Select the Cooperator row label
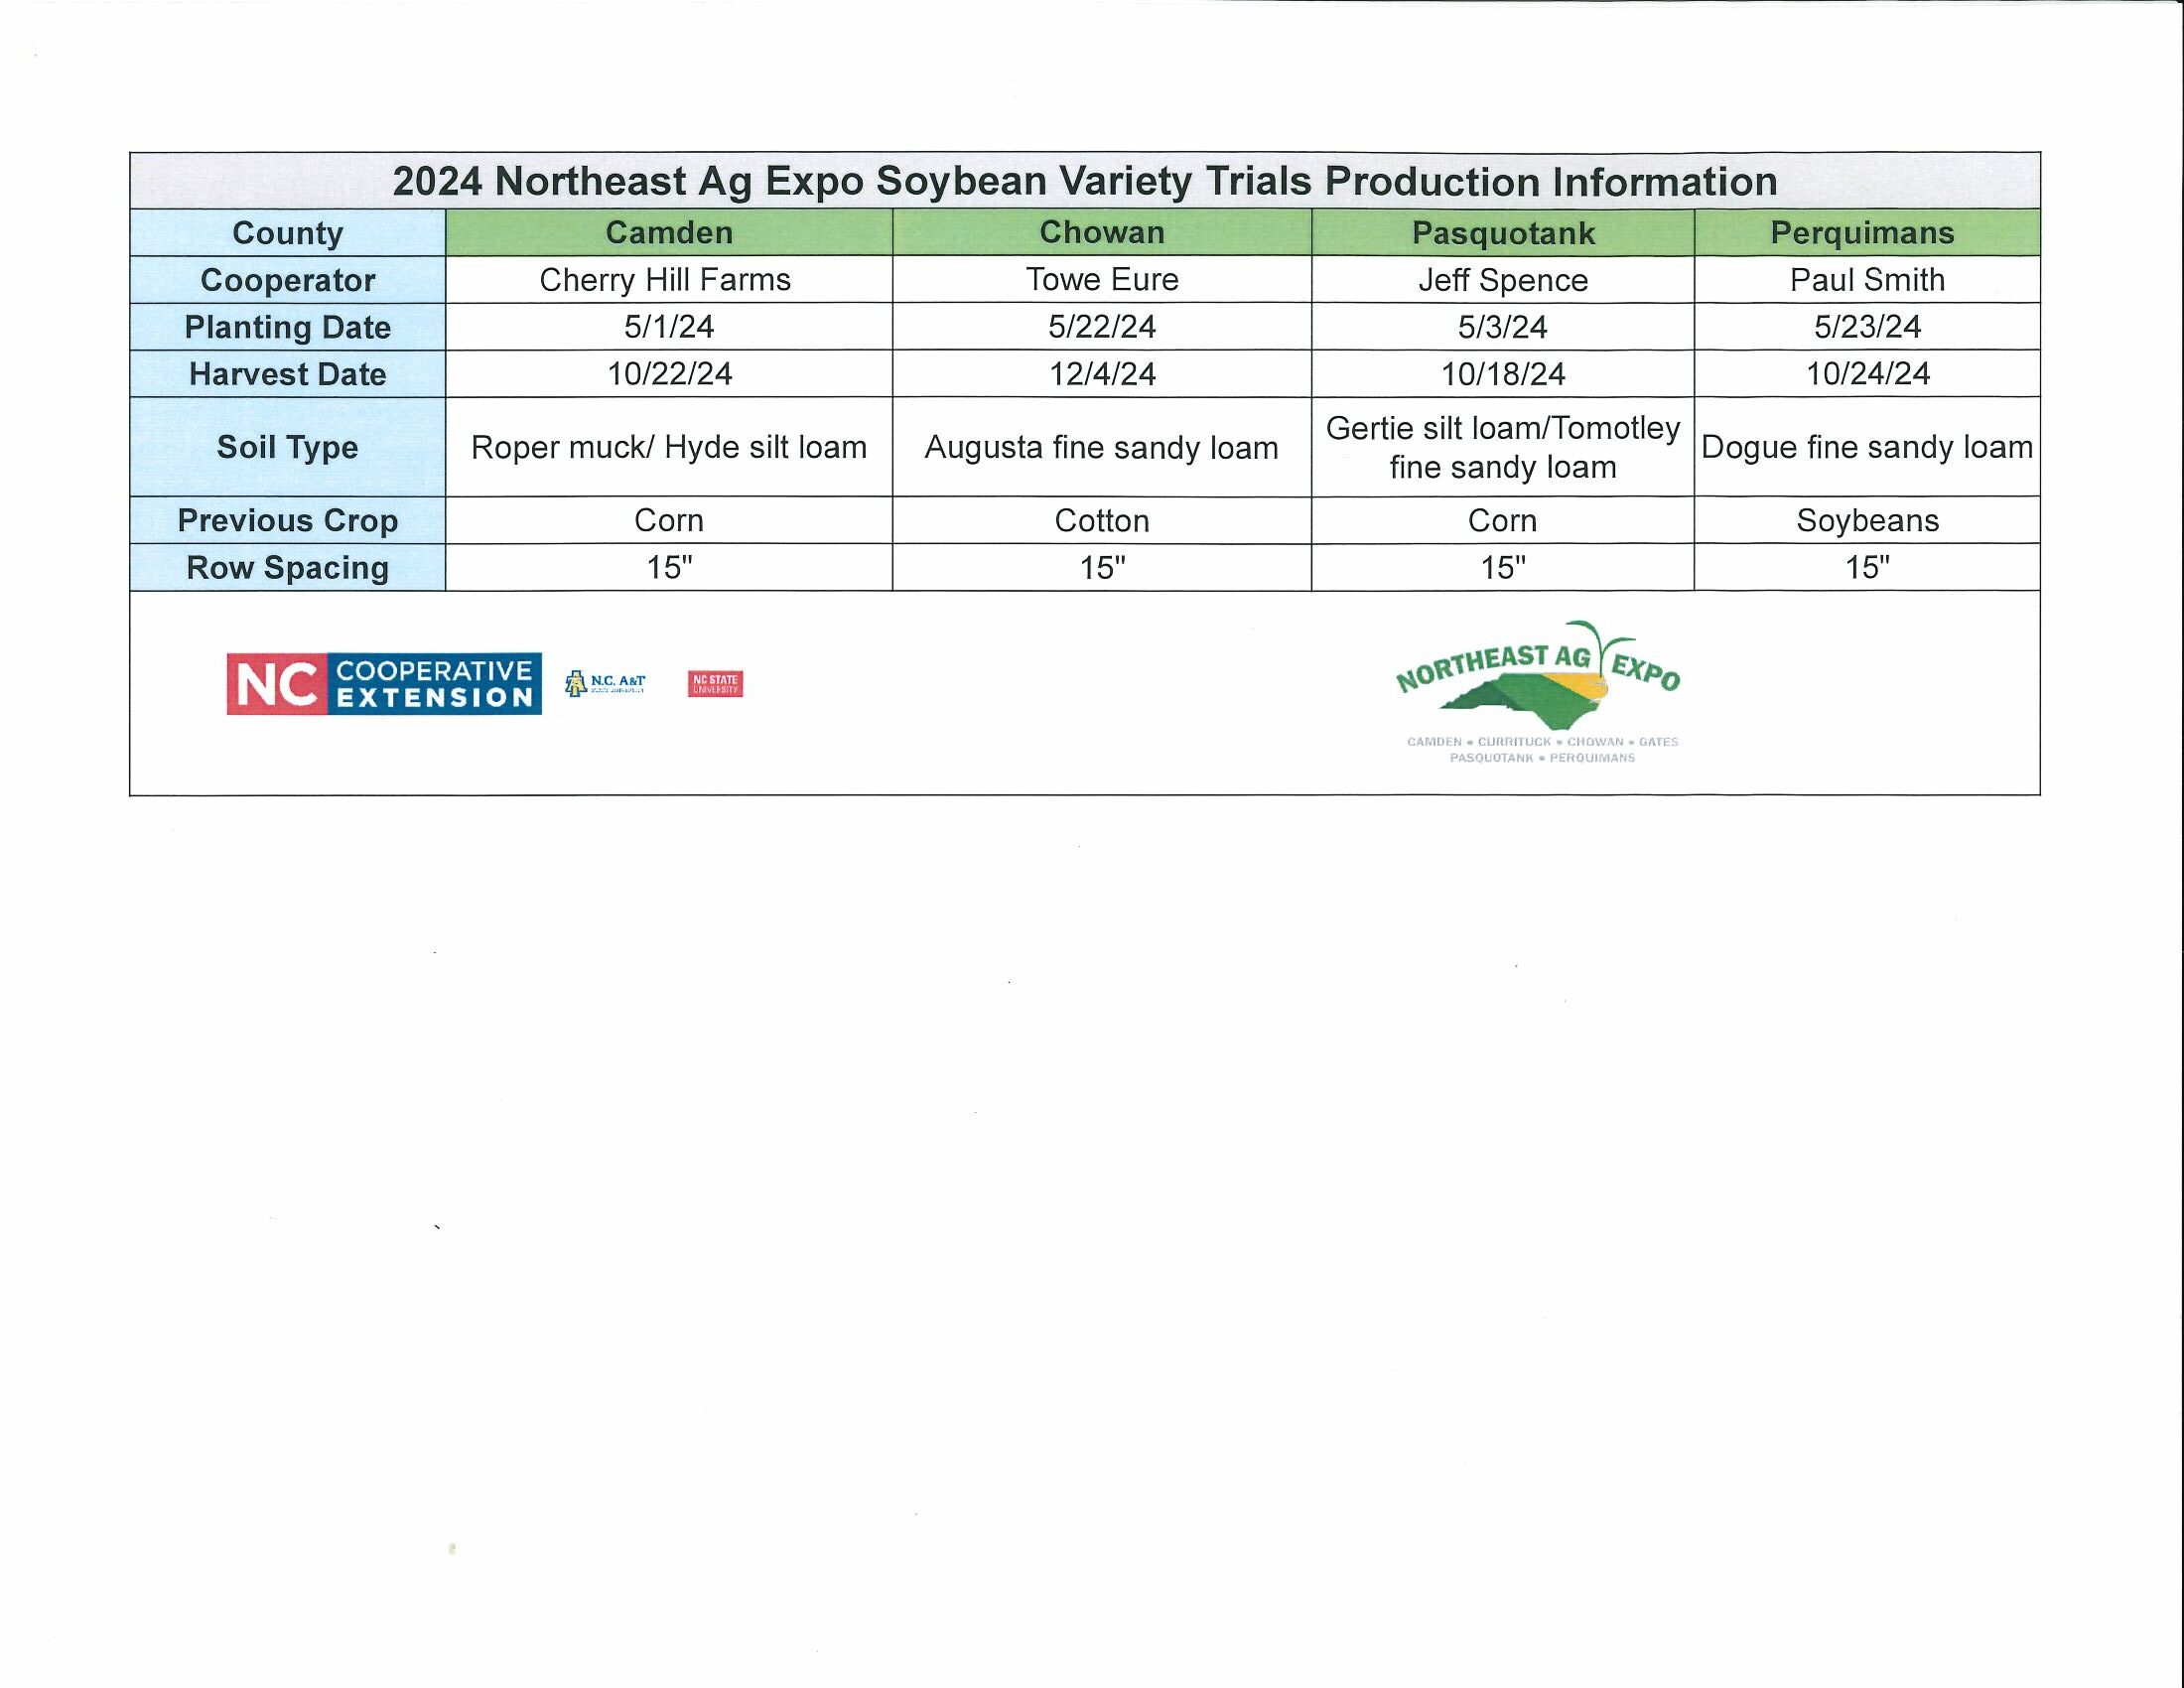The image size is (2184, 1688). coord(288,280)
